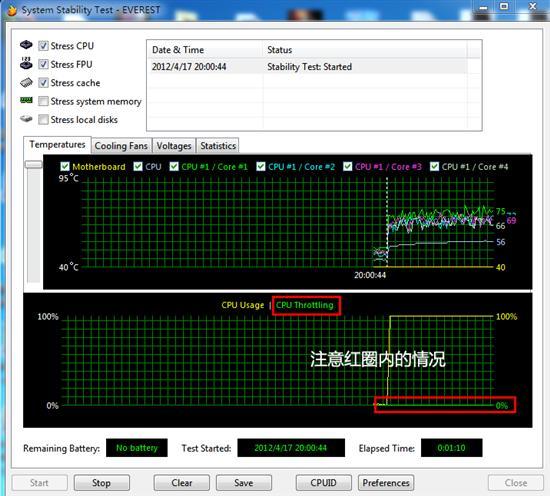Toggle CPU #1 / Core #3 graph checkbox

(x=348, y=166)
